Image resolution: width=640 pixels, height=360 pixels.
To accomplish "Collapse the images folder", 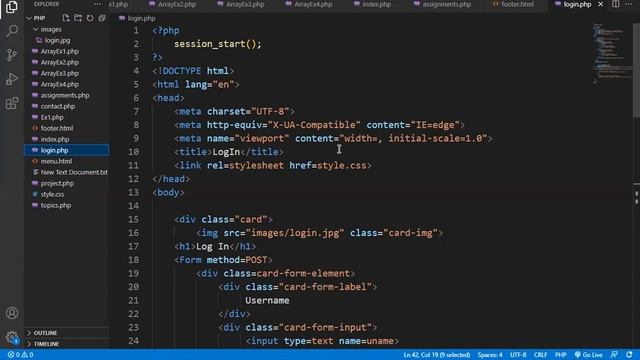I will coord(35,29).
